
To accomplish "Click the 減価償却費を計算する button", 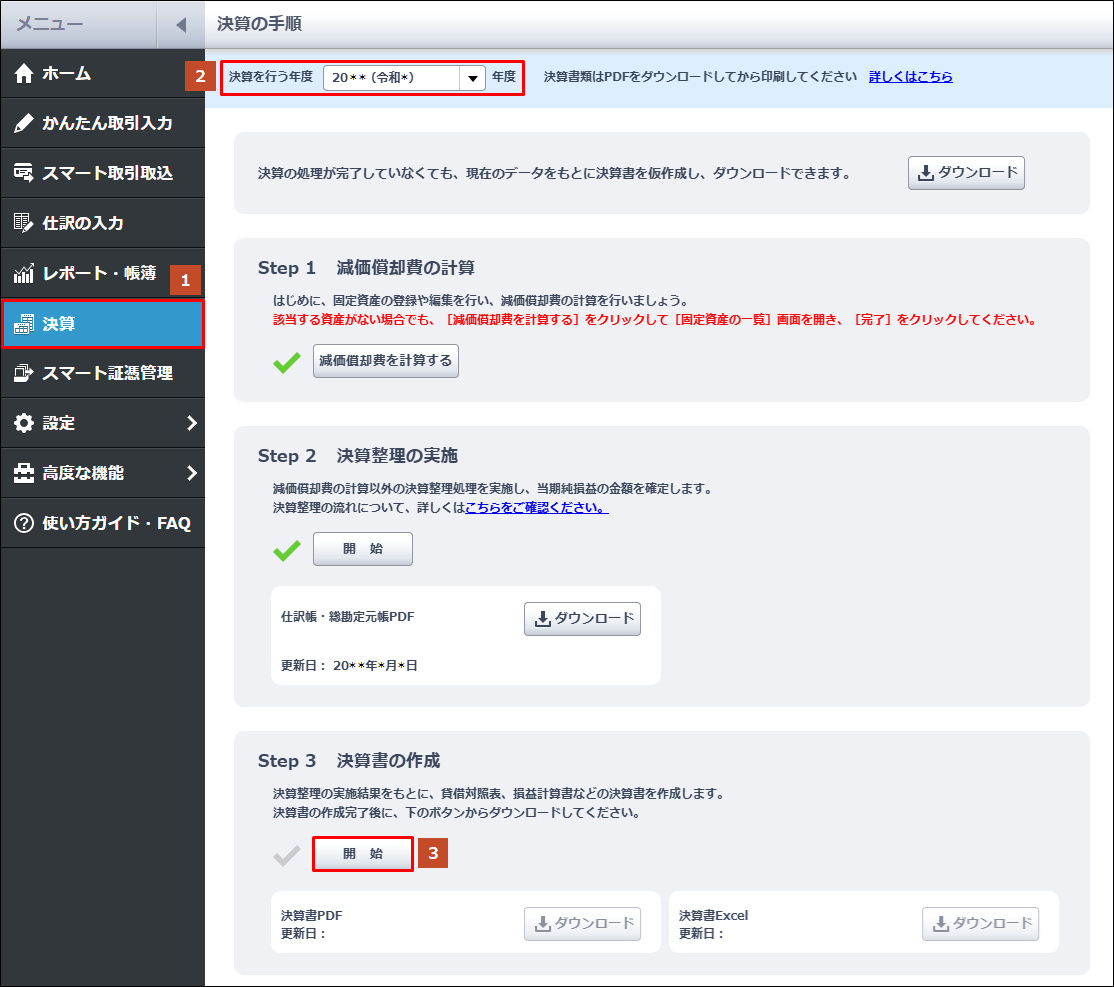I will click(x=385, y=360).
